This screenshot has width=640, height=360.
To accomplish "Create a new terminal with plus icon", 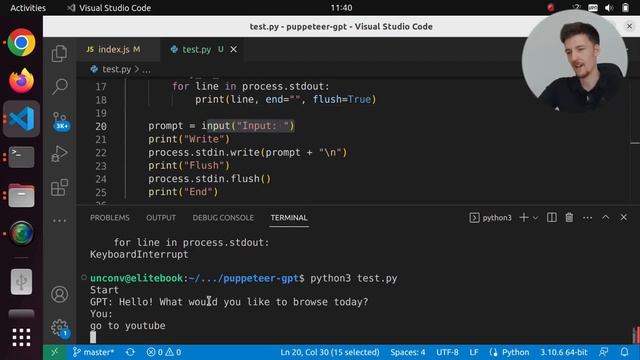I will 524,218.
